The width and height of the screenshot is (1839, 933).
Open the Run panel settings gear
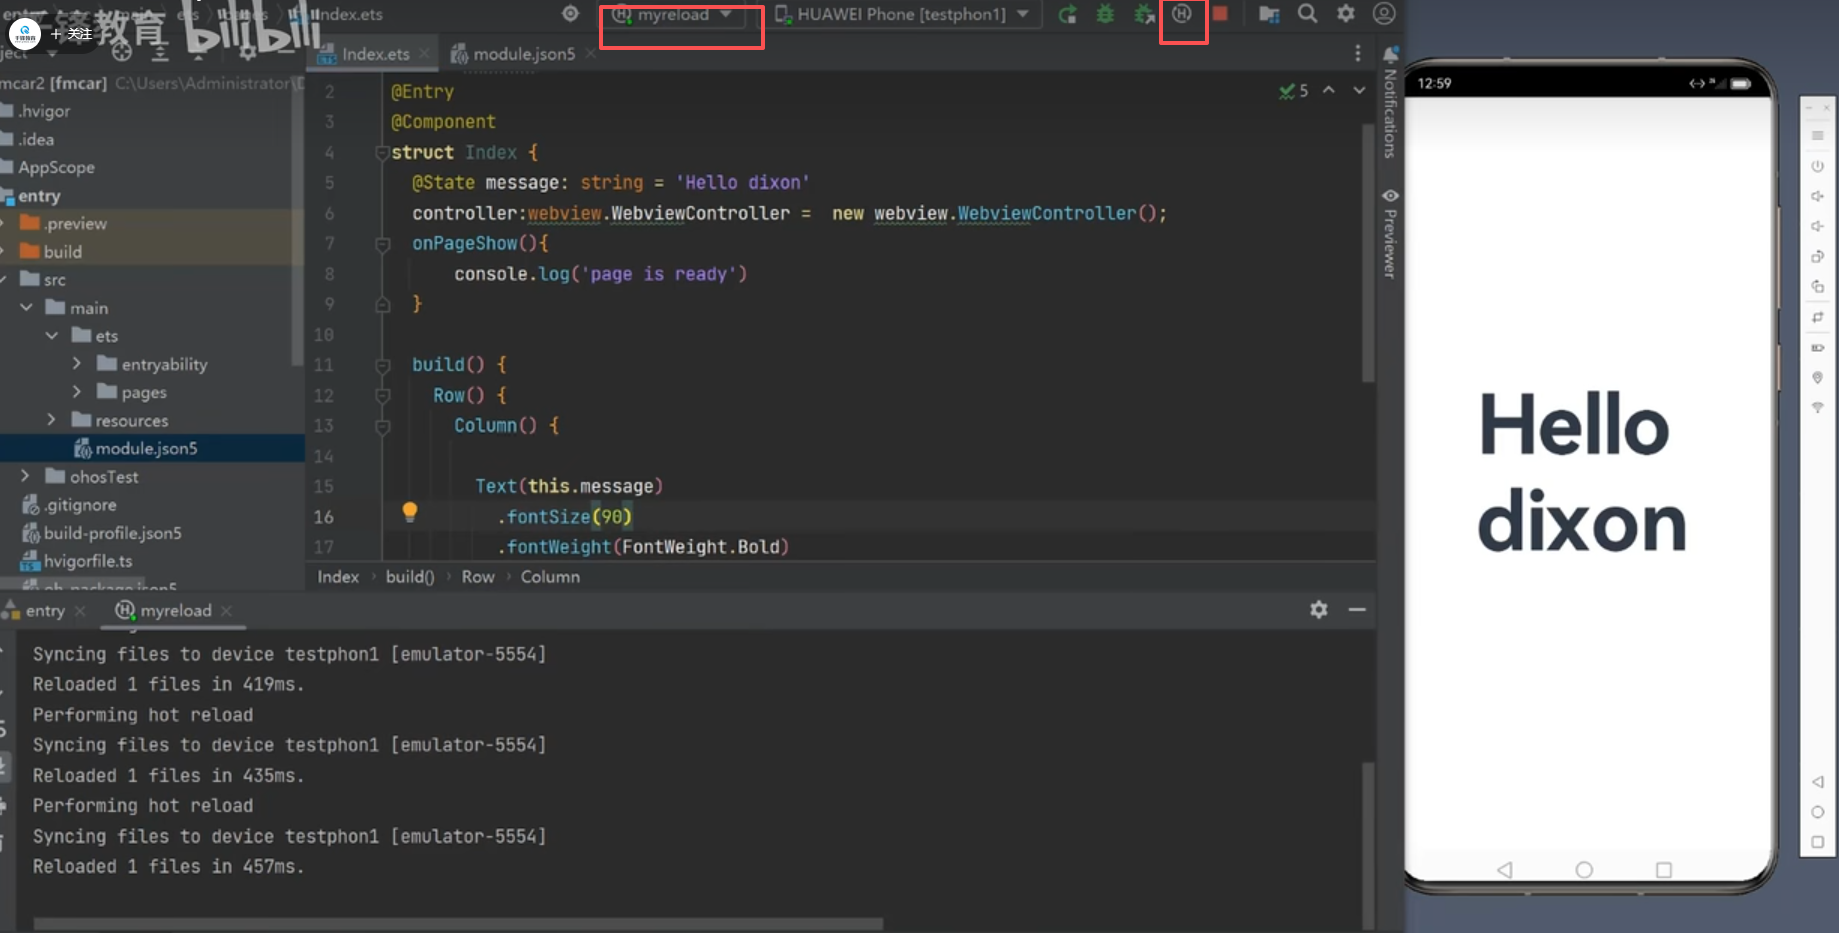pyautogui.click(x=1319, y=609)
